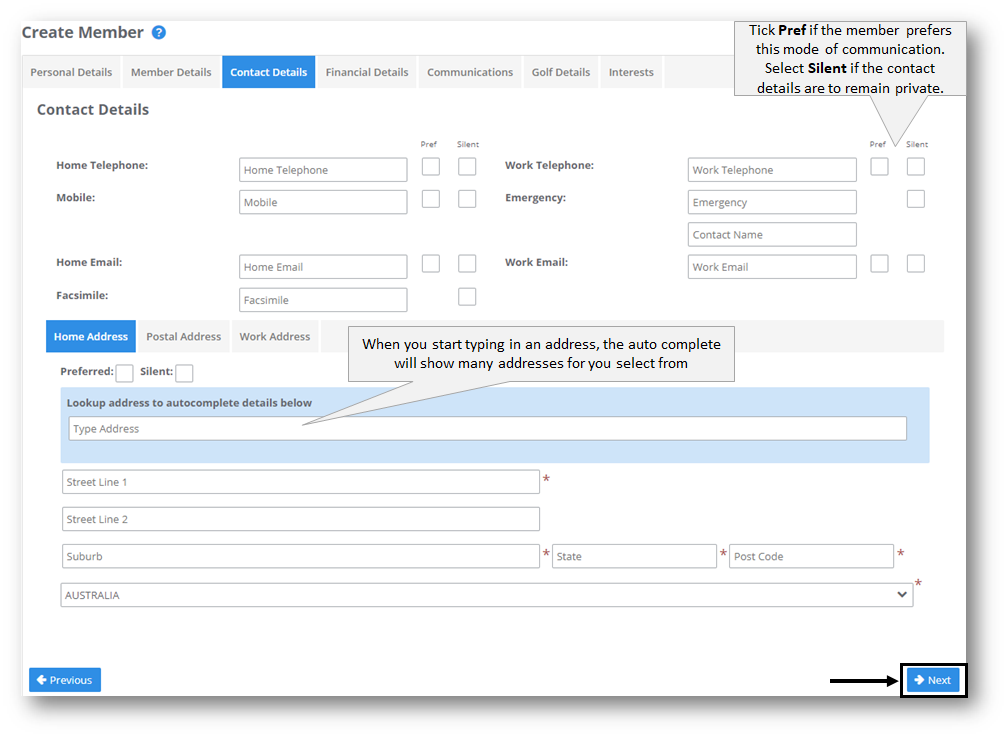The width and height of the screenshot is (1008, 738).
Task: Switch to the Postal Address tab
Action: pyautogui.click(x=183, y=336)
